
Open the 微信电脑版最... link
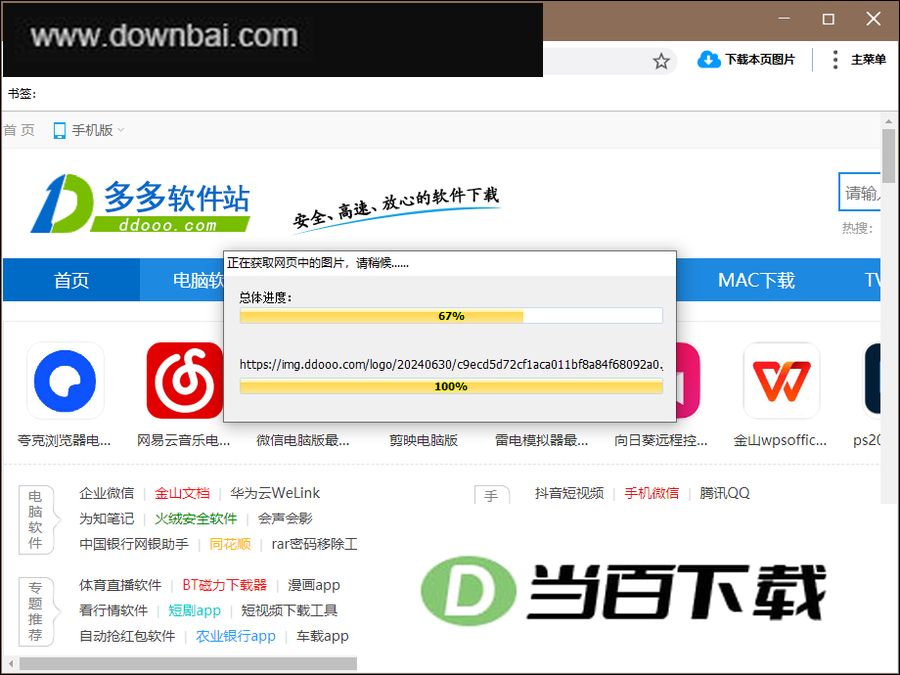302,440
